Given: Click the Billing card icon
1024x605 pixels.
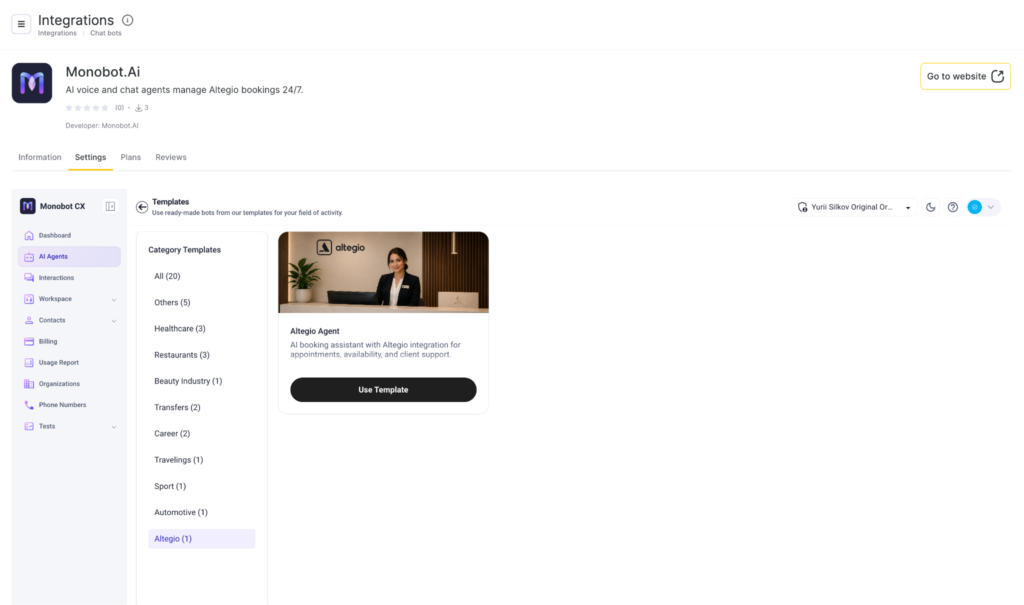Looking at the screenshot, I should (x=29, y=342).
